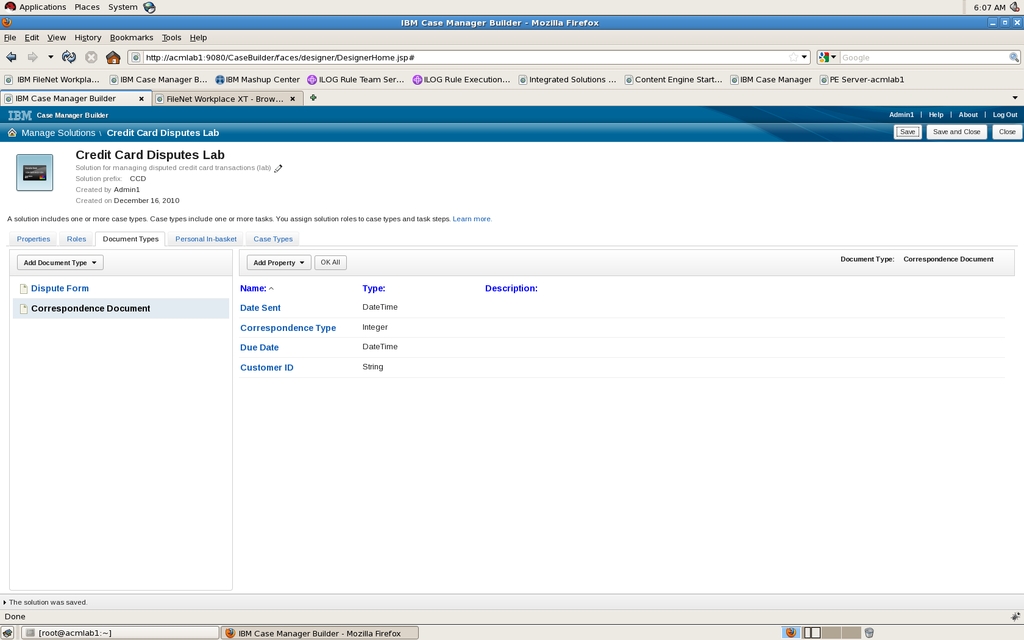Open the Add Property dropdown
The width and height of the screenshot is (1024, 640).
pyautogui.click(x=279, y=263)
